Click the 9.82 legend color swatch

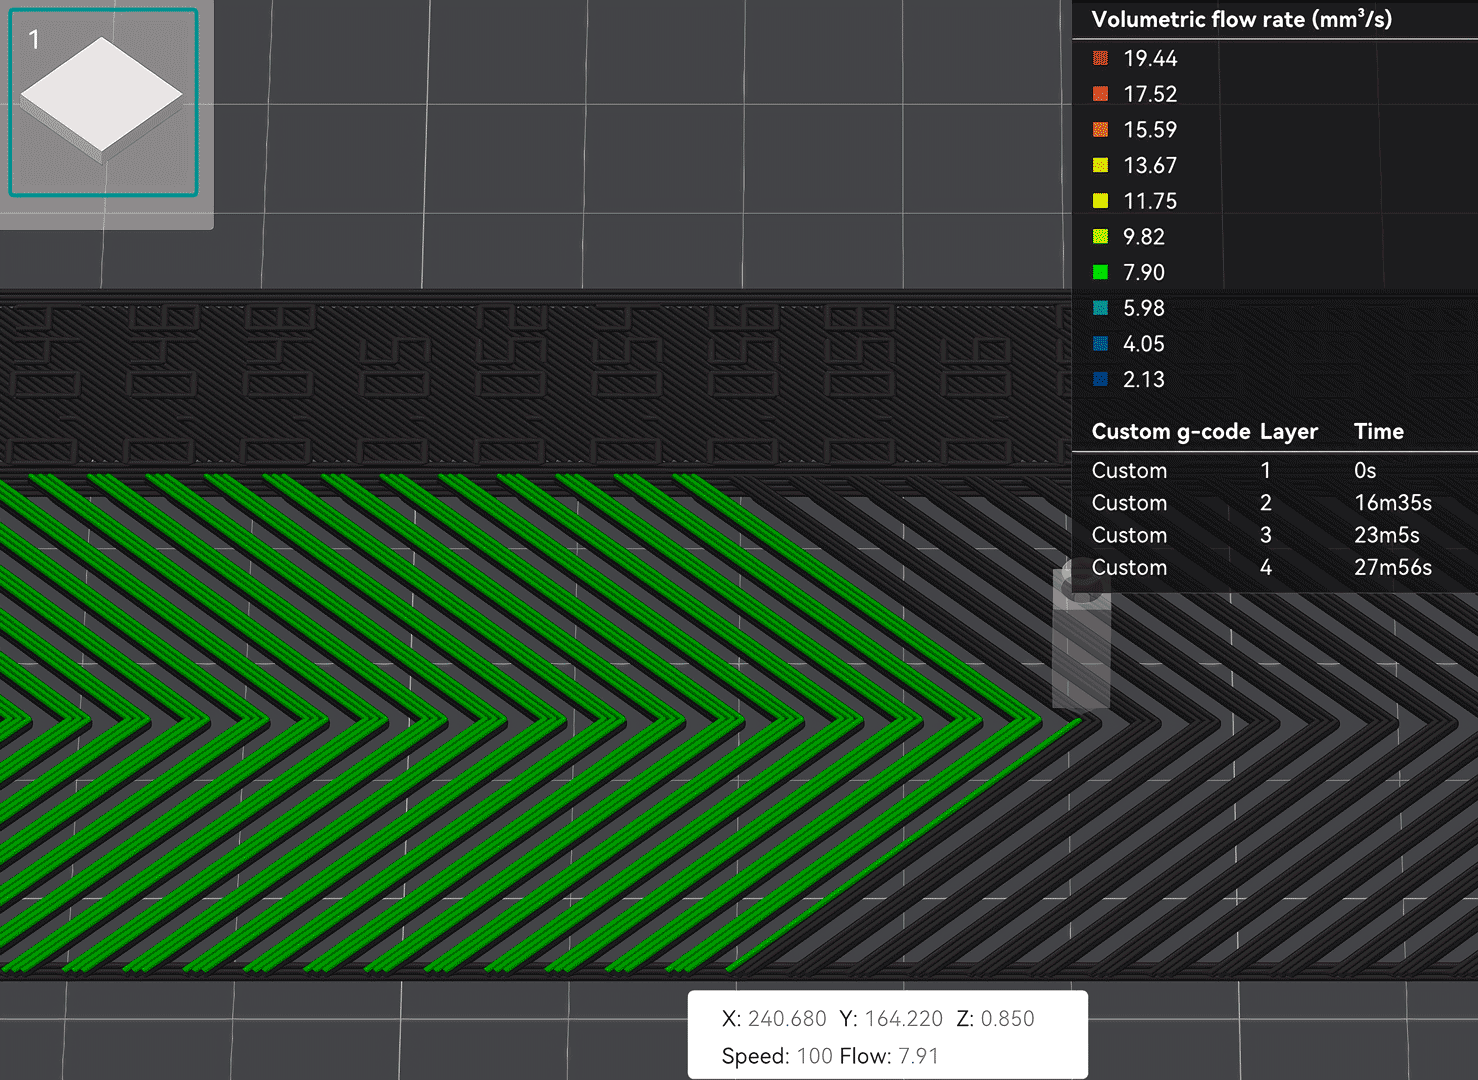[x=1100, y=237]
